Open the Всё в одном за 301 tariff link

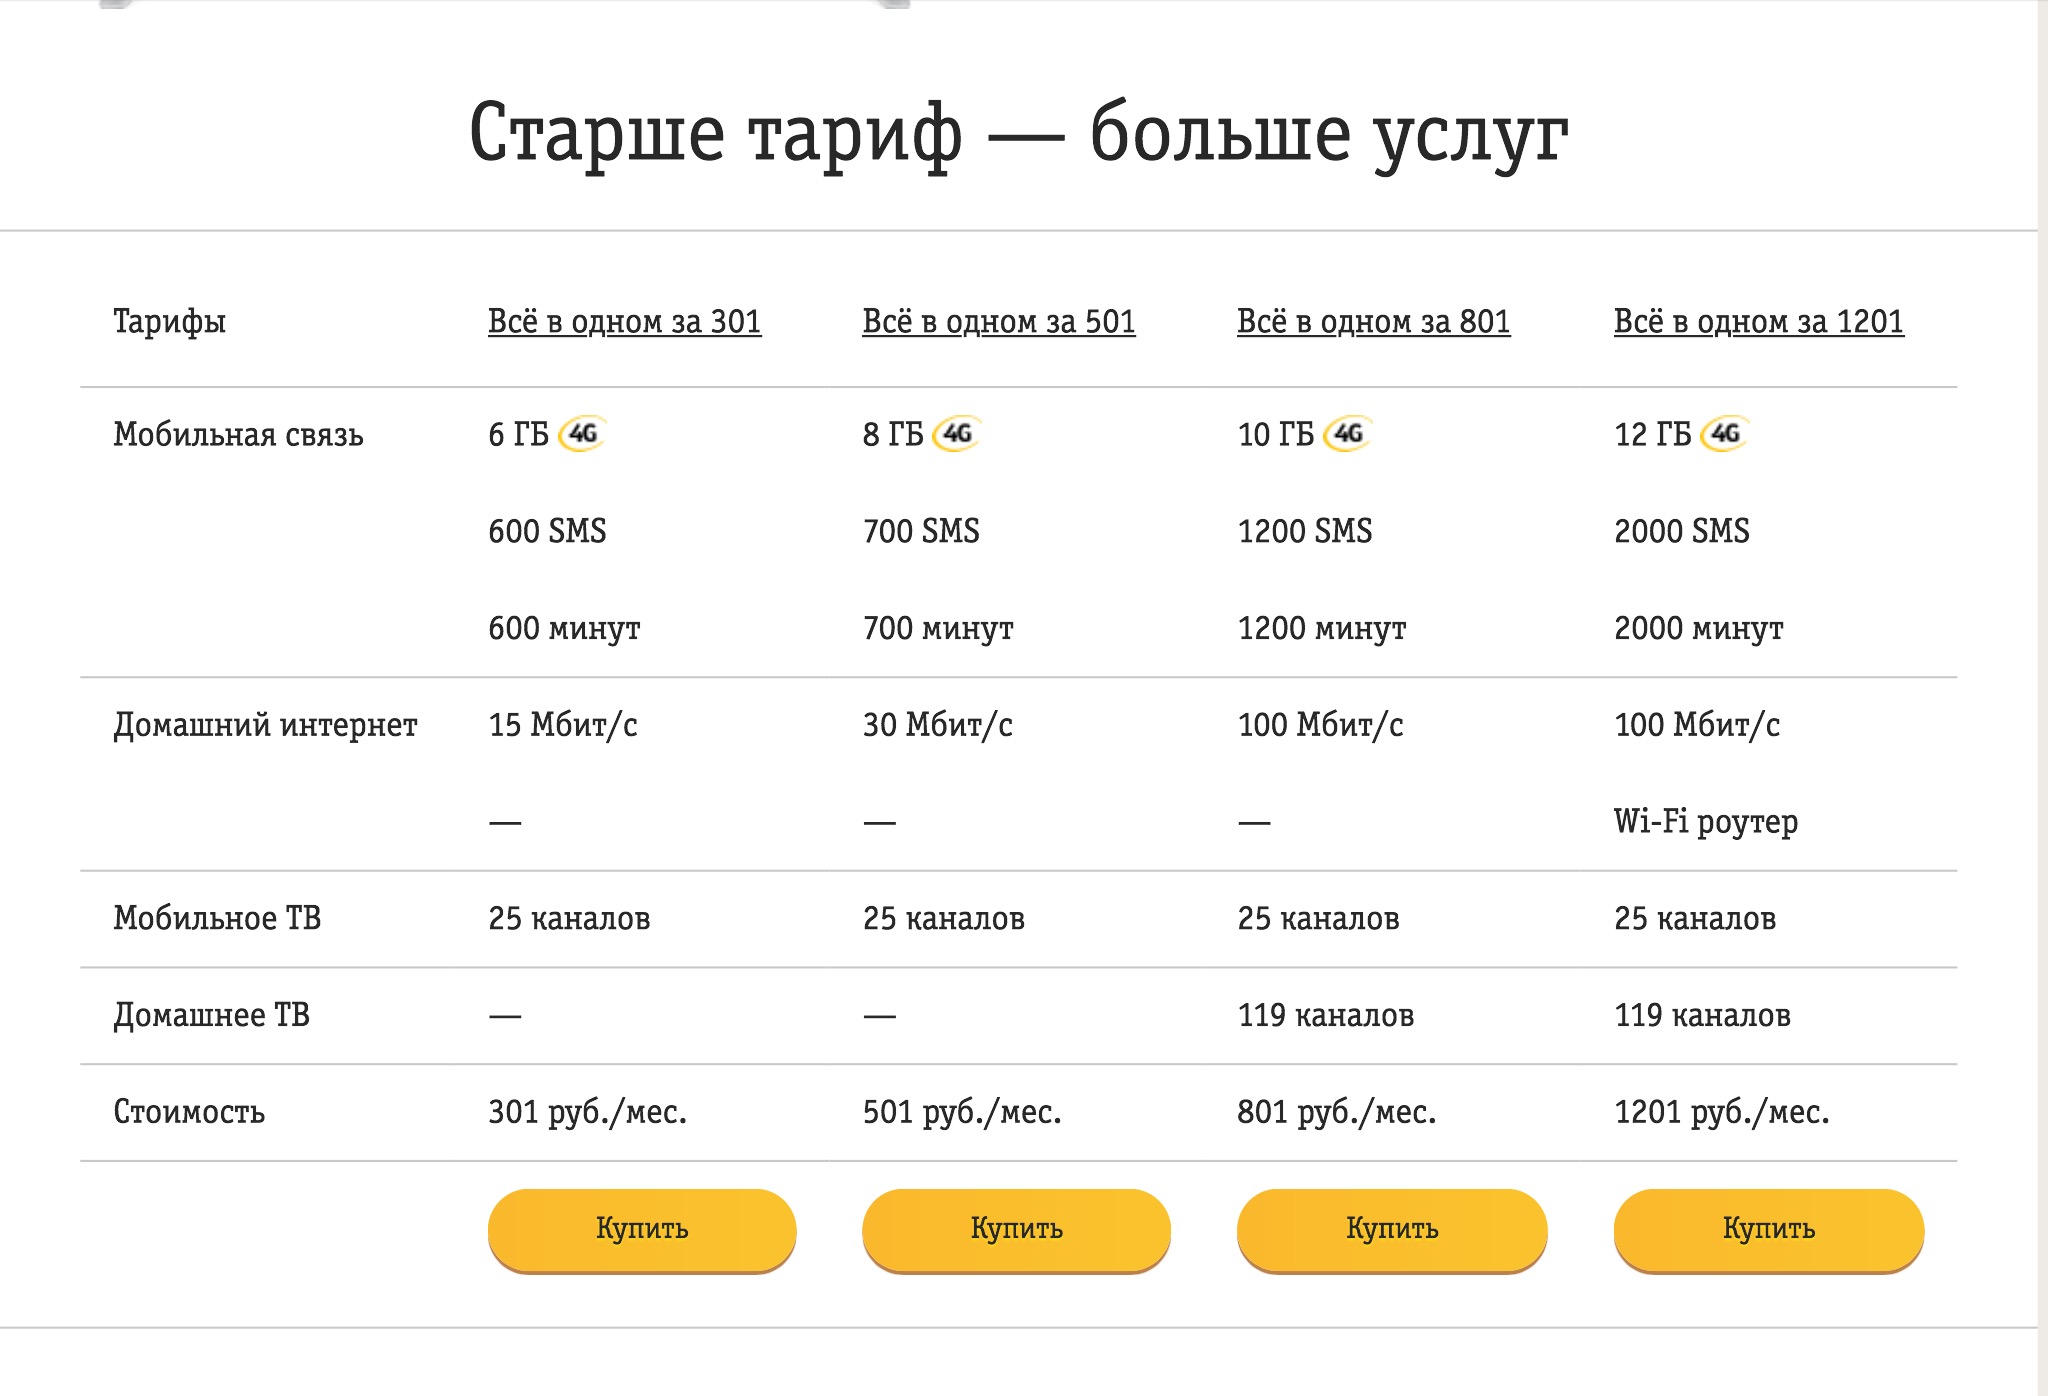coord(624,322)
